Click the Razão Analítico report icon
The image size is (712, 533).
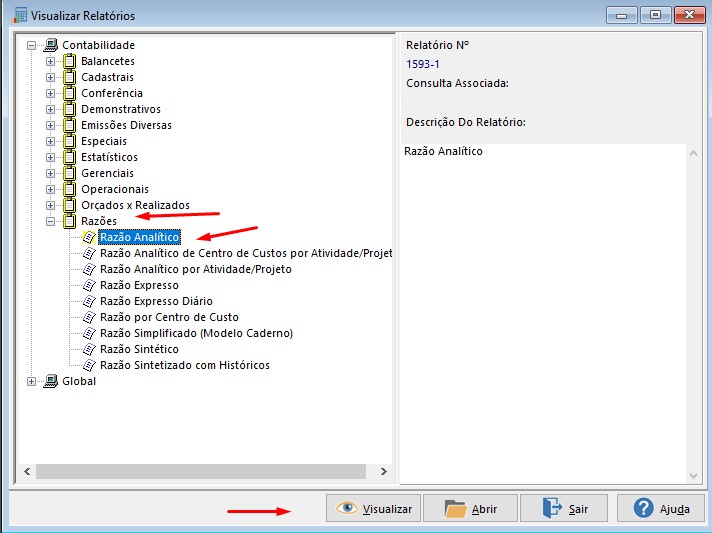pyautogui.click(x=89, y=237)
